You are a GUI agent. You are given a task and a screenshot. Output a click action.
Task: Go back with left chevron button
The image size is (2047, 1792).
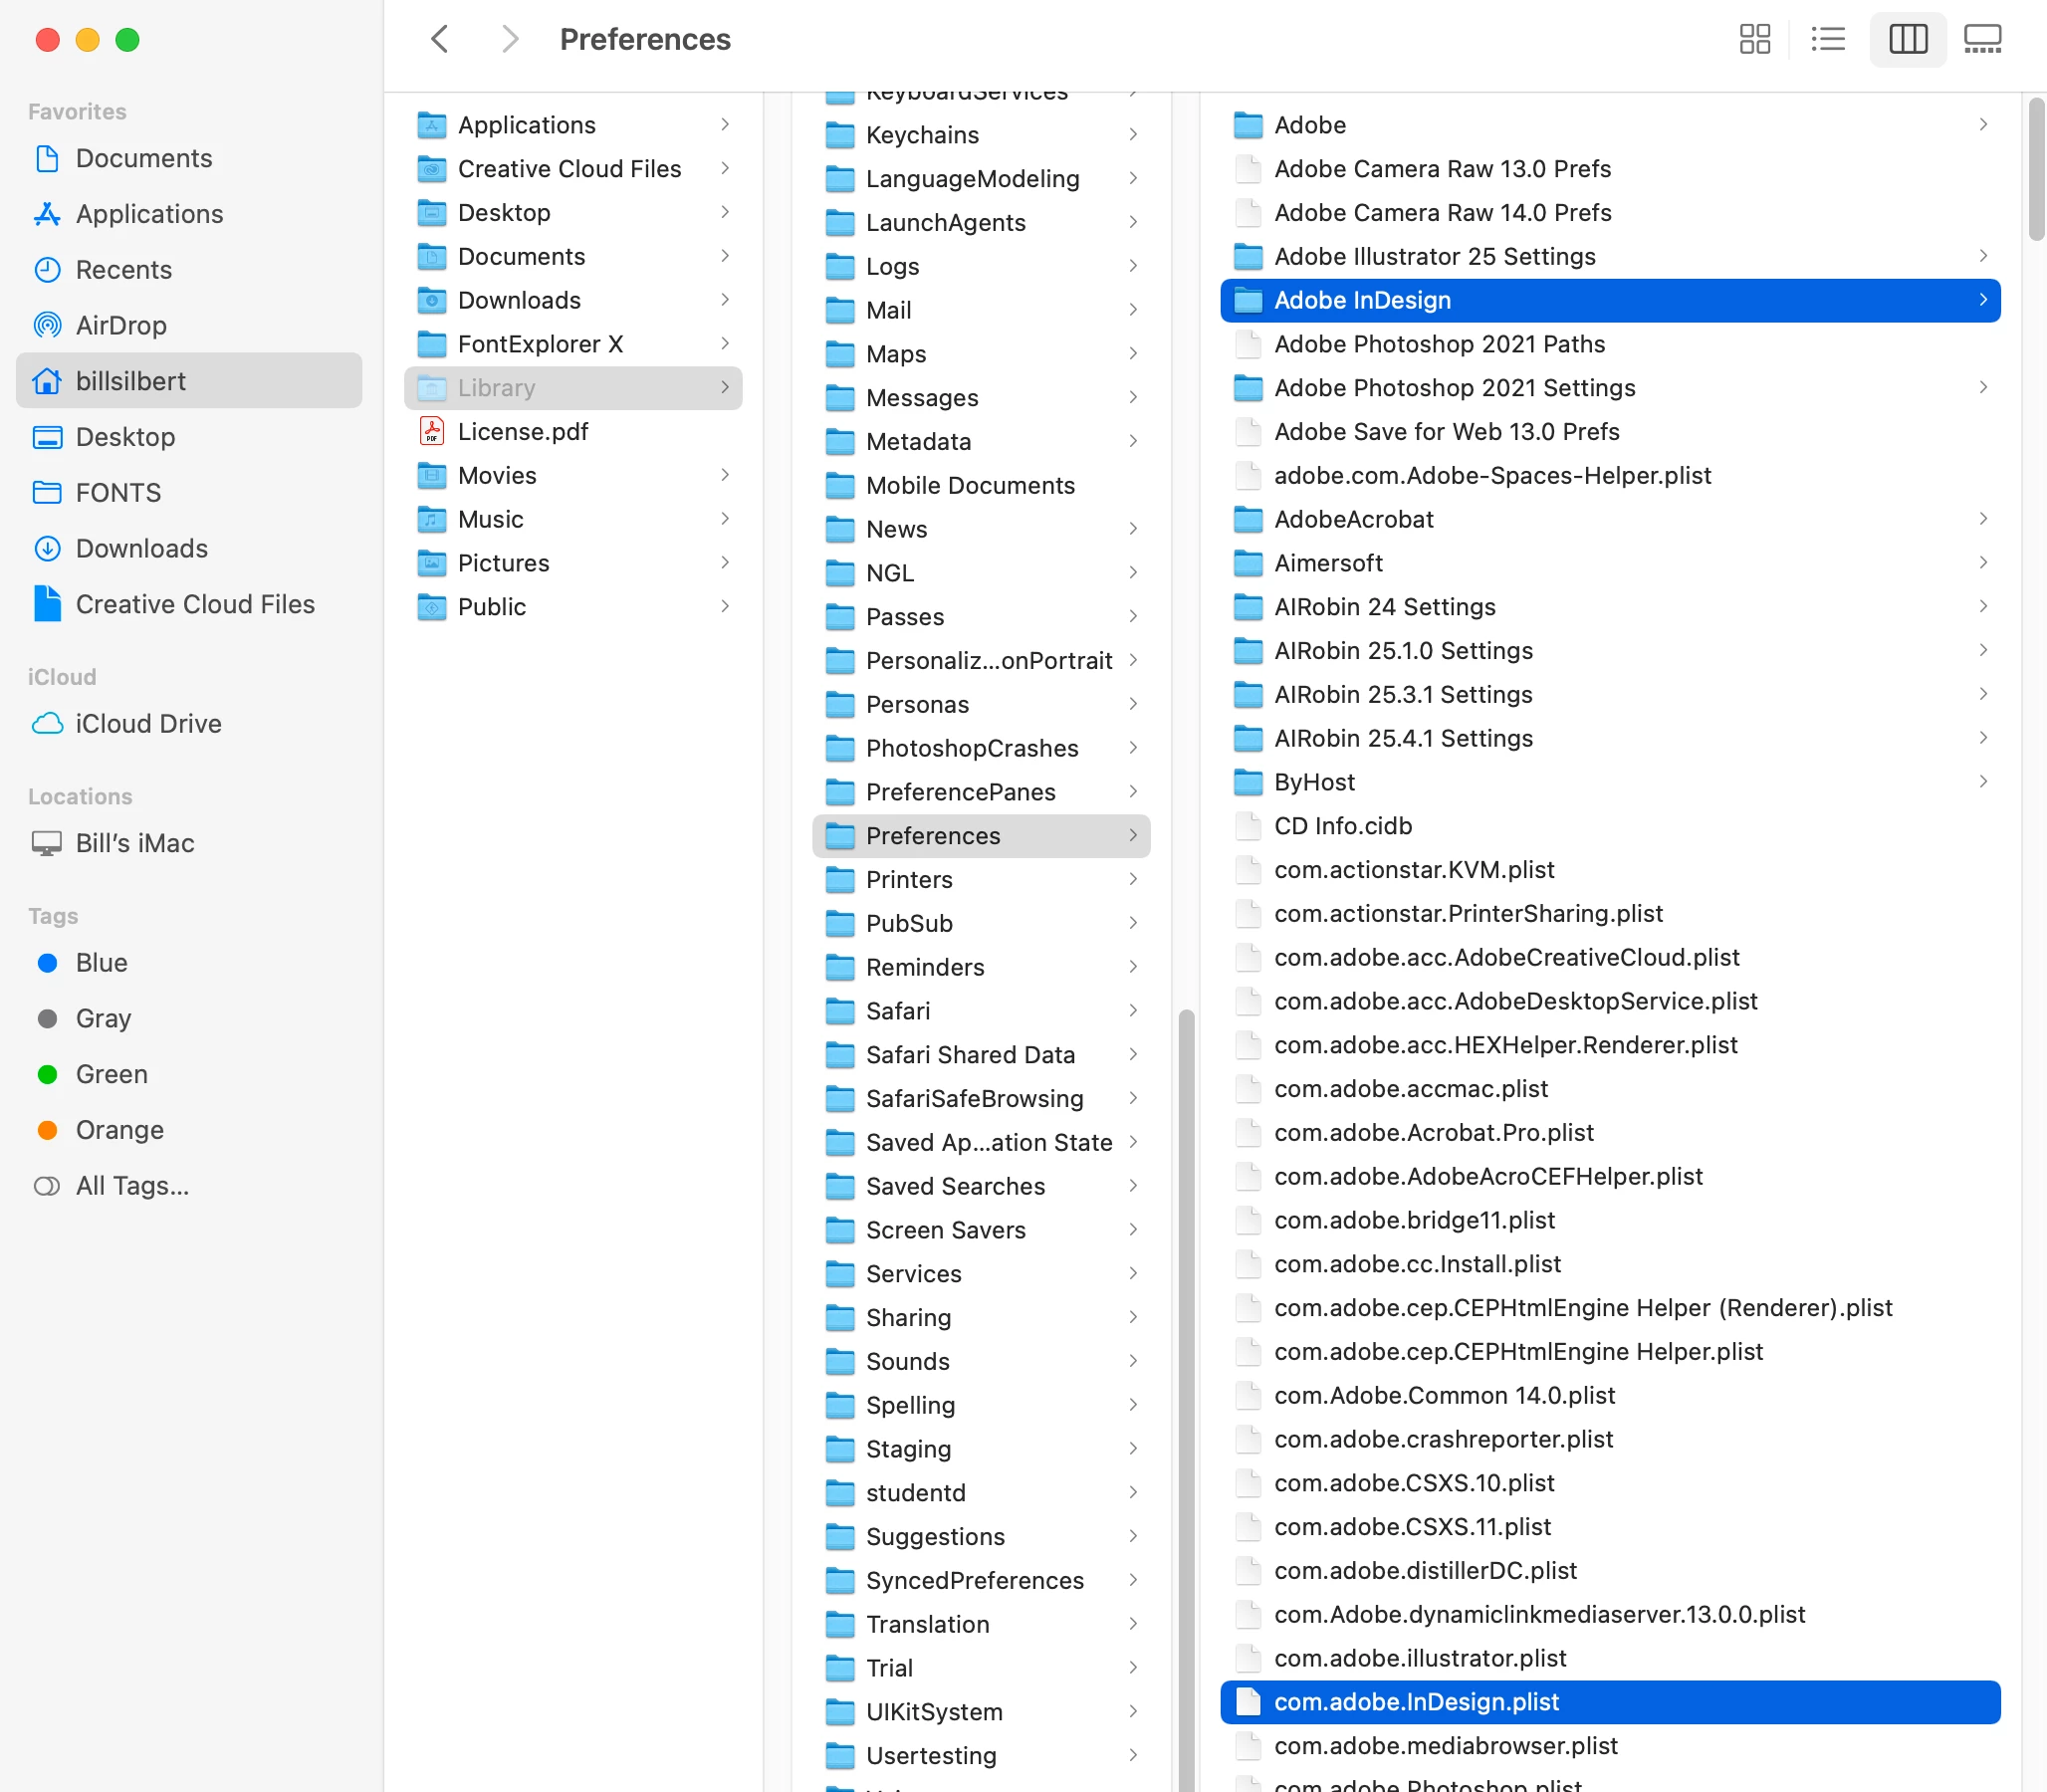pyautogui.click(x=439, y=39)
